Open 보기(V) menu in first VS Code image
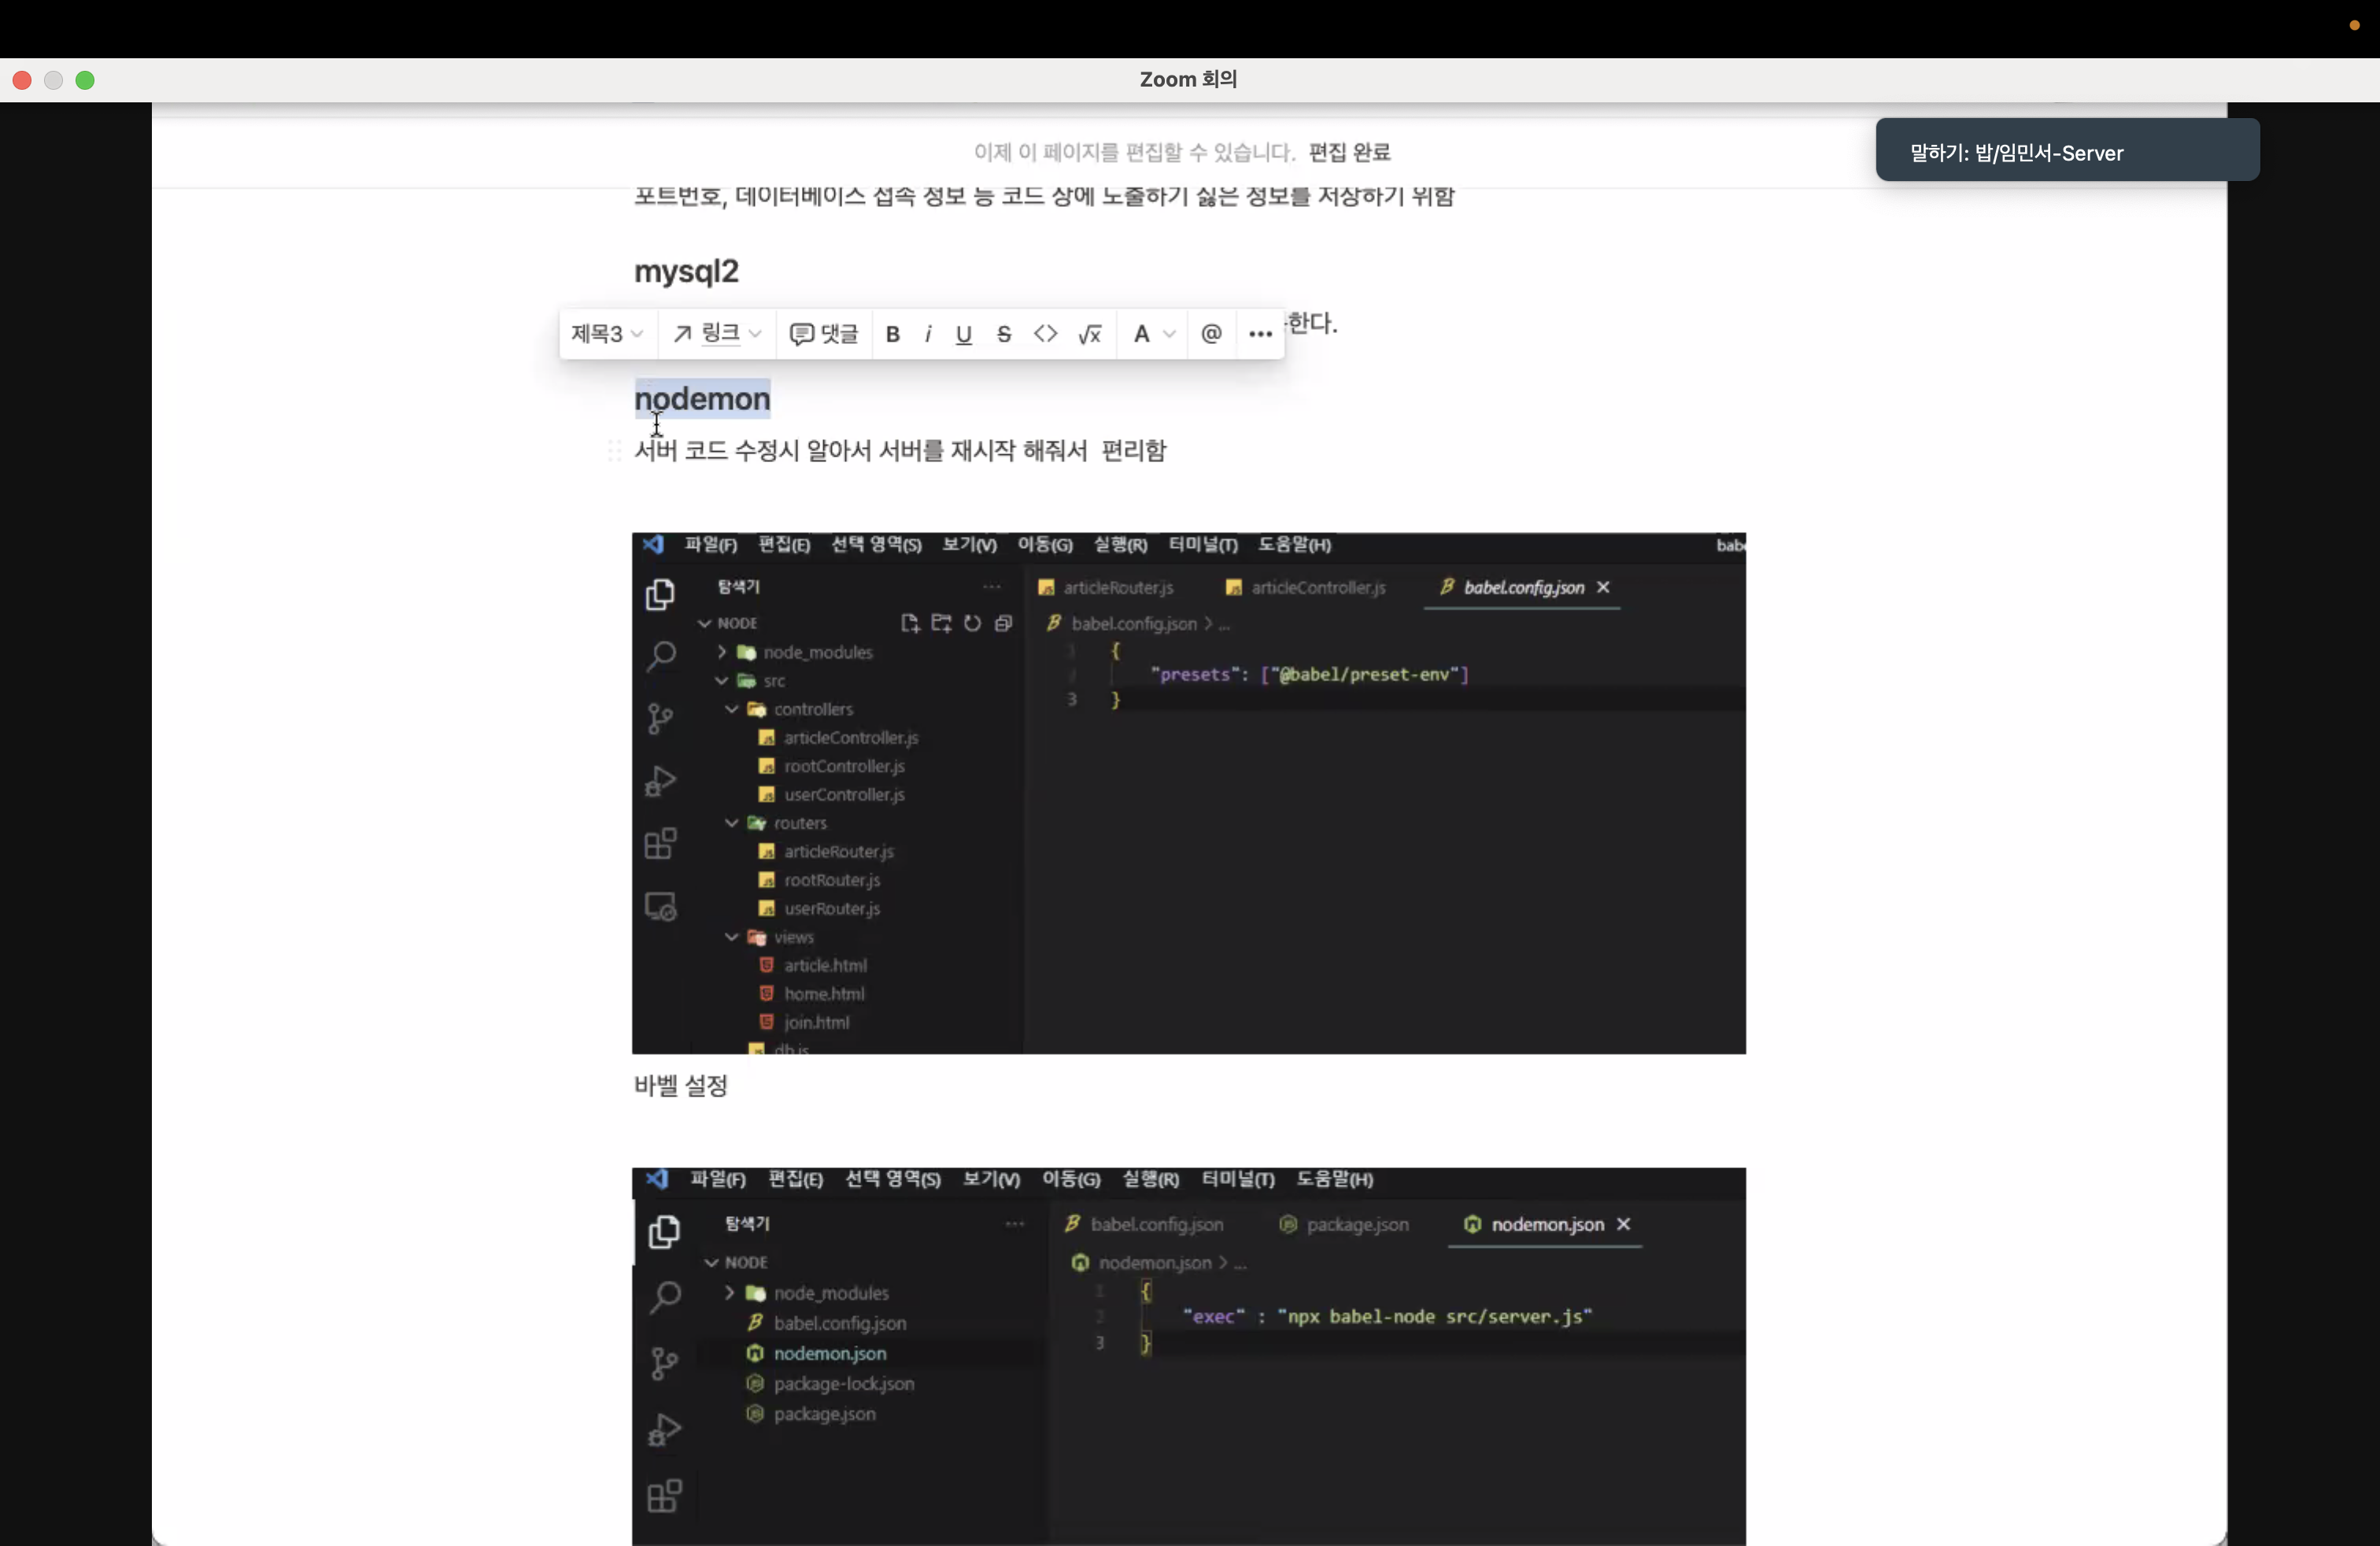2380x1546 pixels. coord(969,545)
